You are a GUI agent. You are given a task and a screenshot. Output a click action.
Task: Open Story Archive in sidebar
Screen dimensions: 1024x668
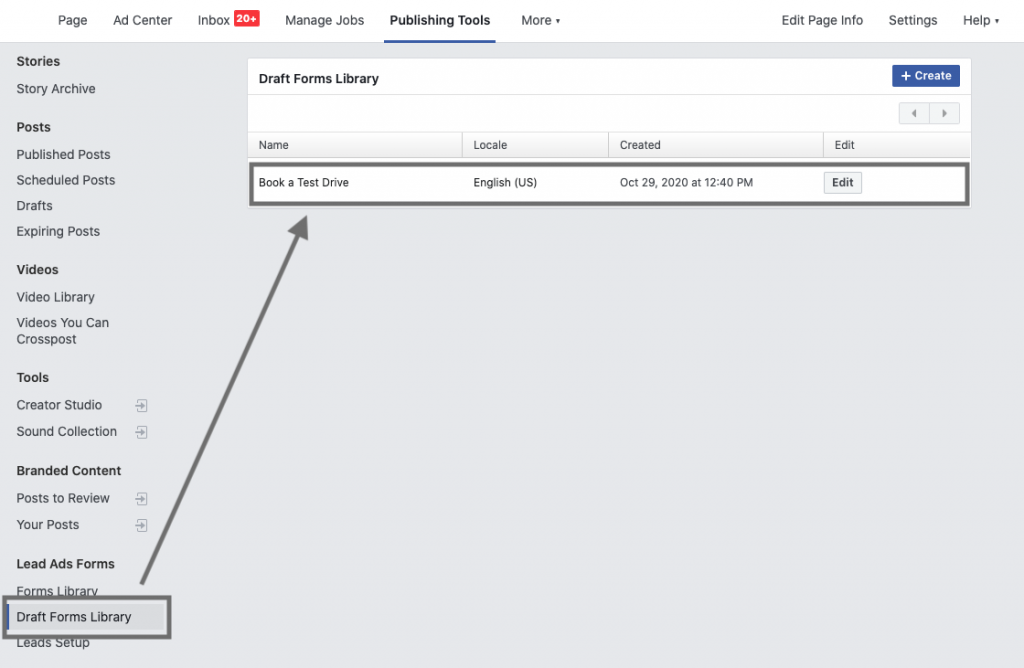[x=56, y=89]
